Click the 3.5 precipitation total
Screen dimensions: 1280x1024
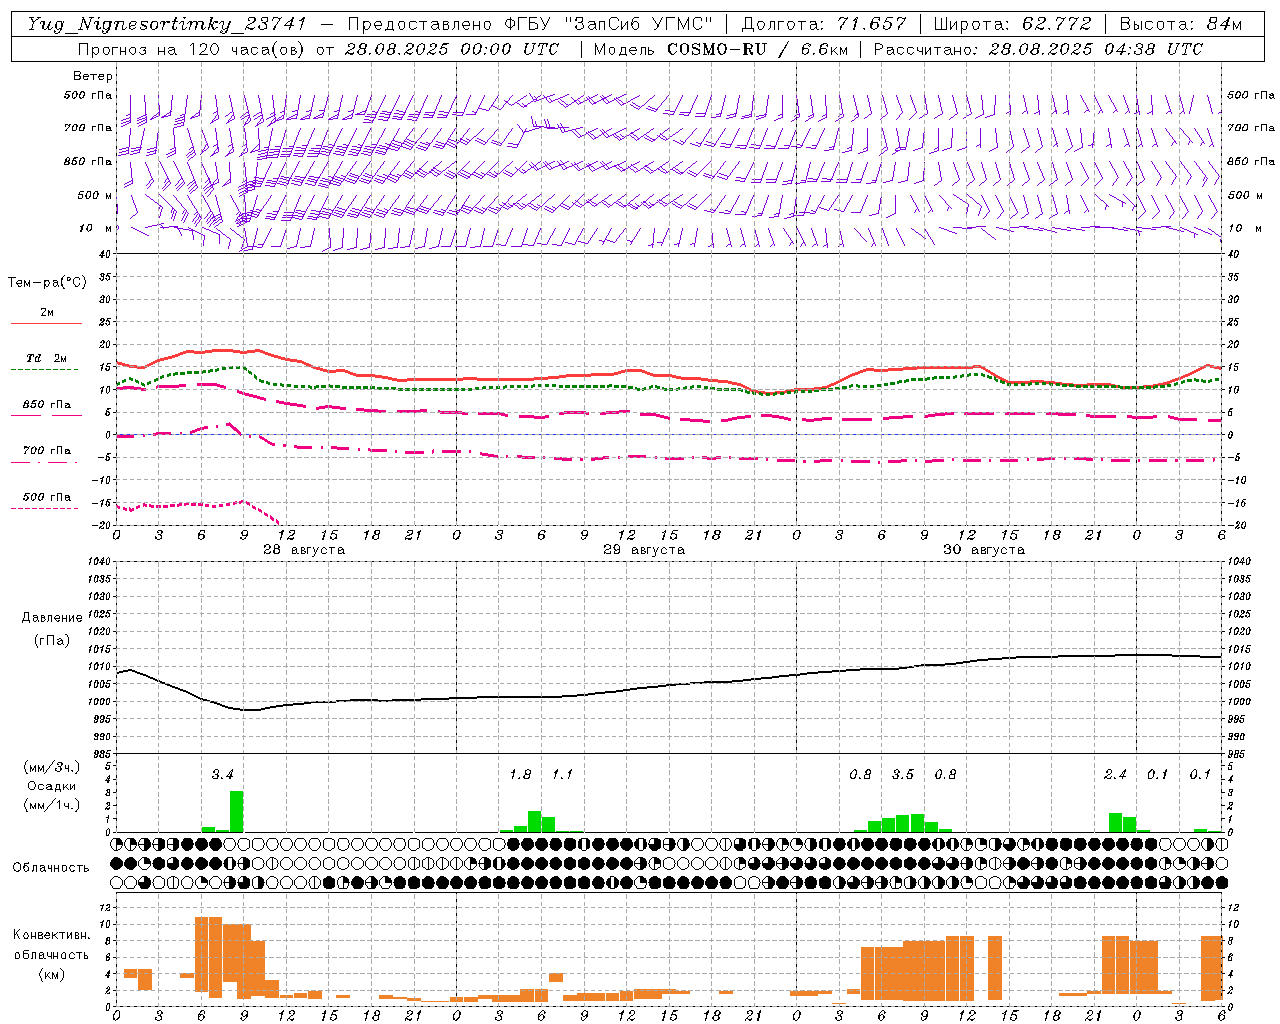tap(902, 775)
